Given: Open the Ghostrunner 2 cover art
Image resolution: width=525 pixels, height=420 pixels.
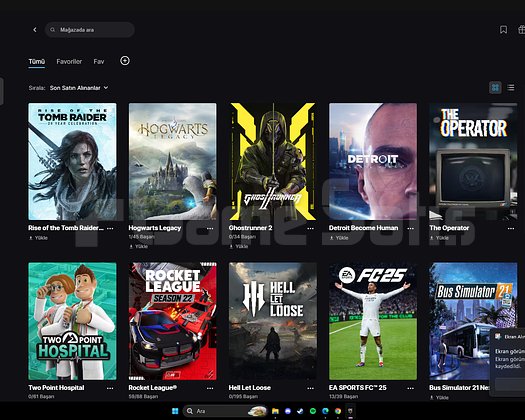Looking at the screenshot, I should click(x=273, y=161).
